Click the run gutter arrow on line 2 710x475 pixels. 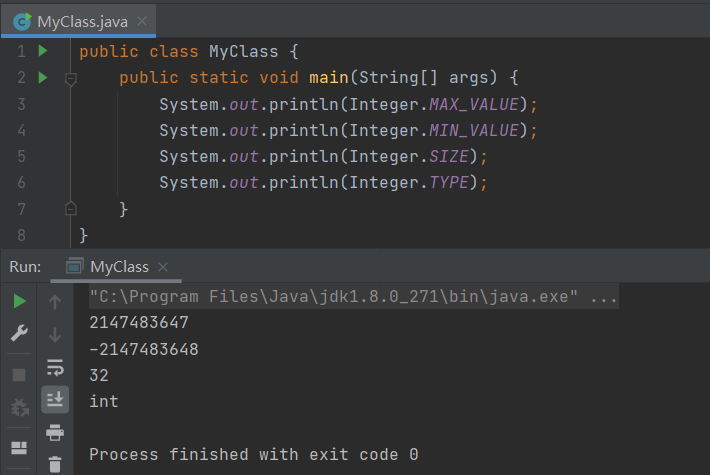point(43,77)
